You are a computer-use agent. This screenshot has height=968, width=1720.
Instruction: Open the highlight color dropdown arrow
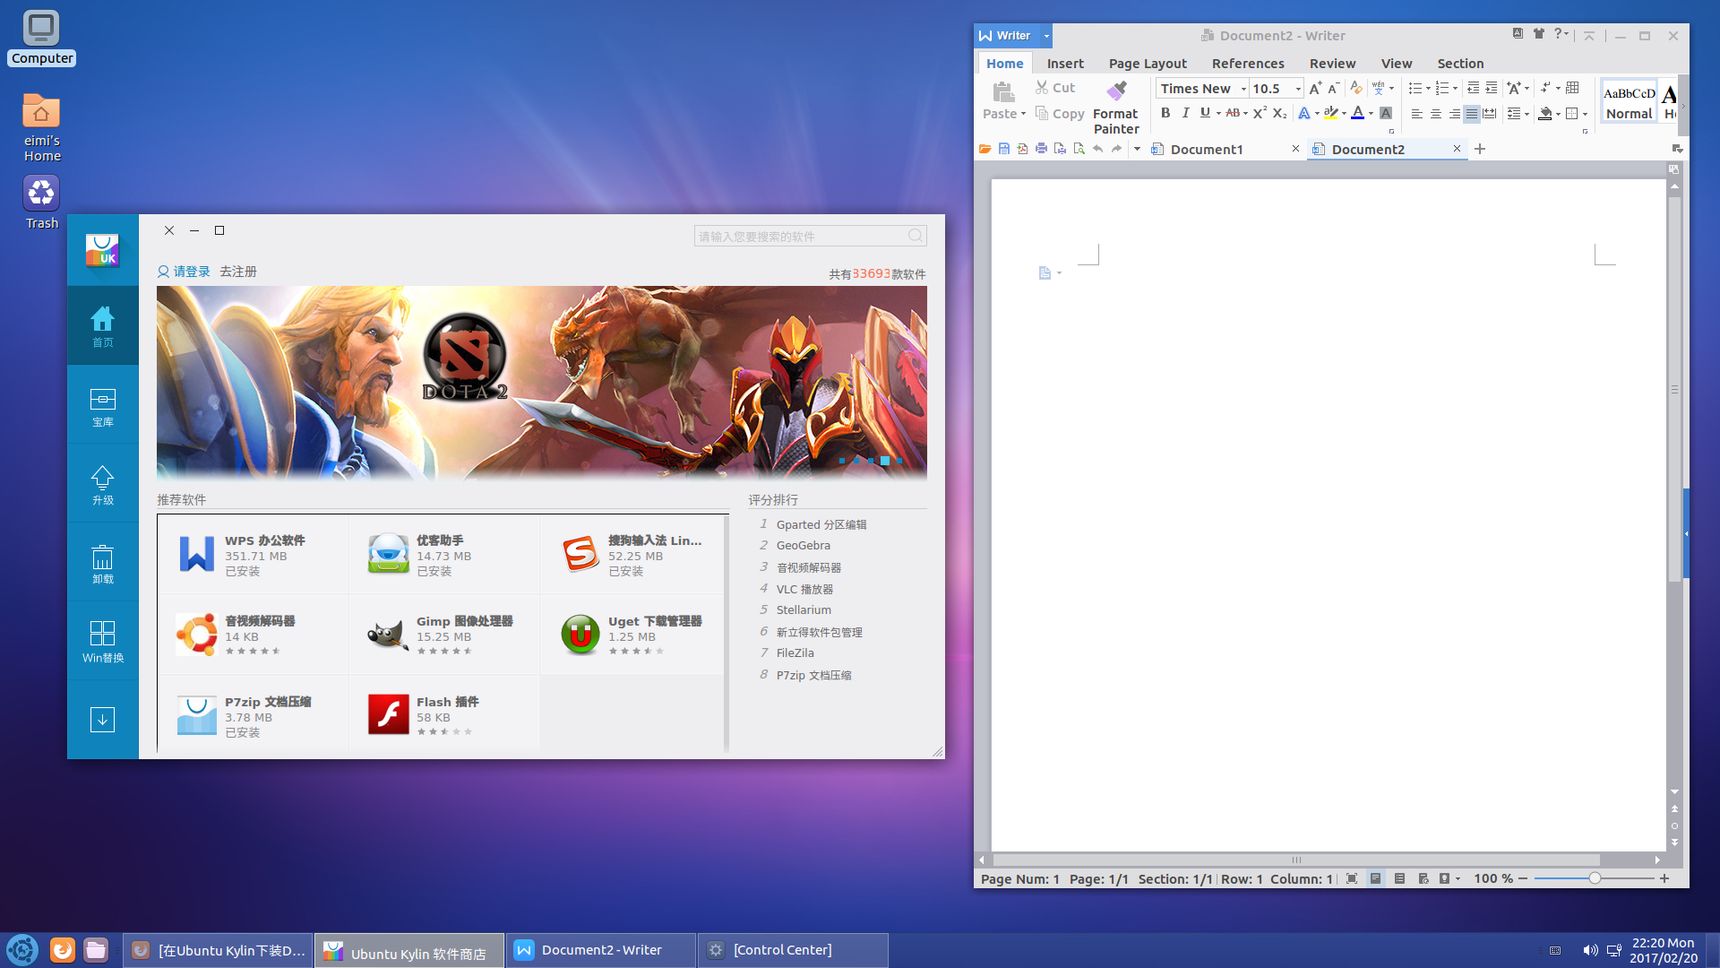click(x=1343, y=113)
